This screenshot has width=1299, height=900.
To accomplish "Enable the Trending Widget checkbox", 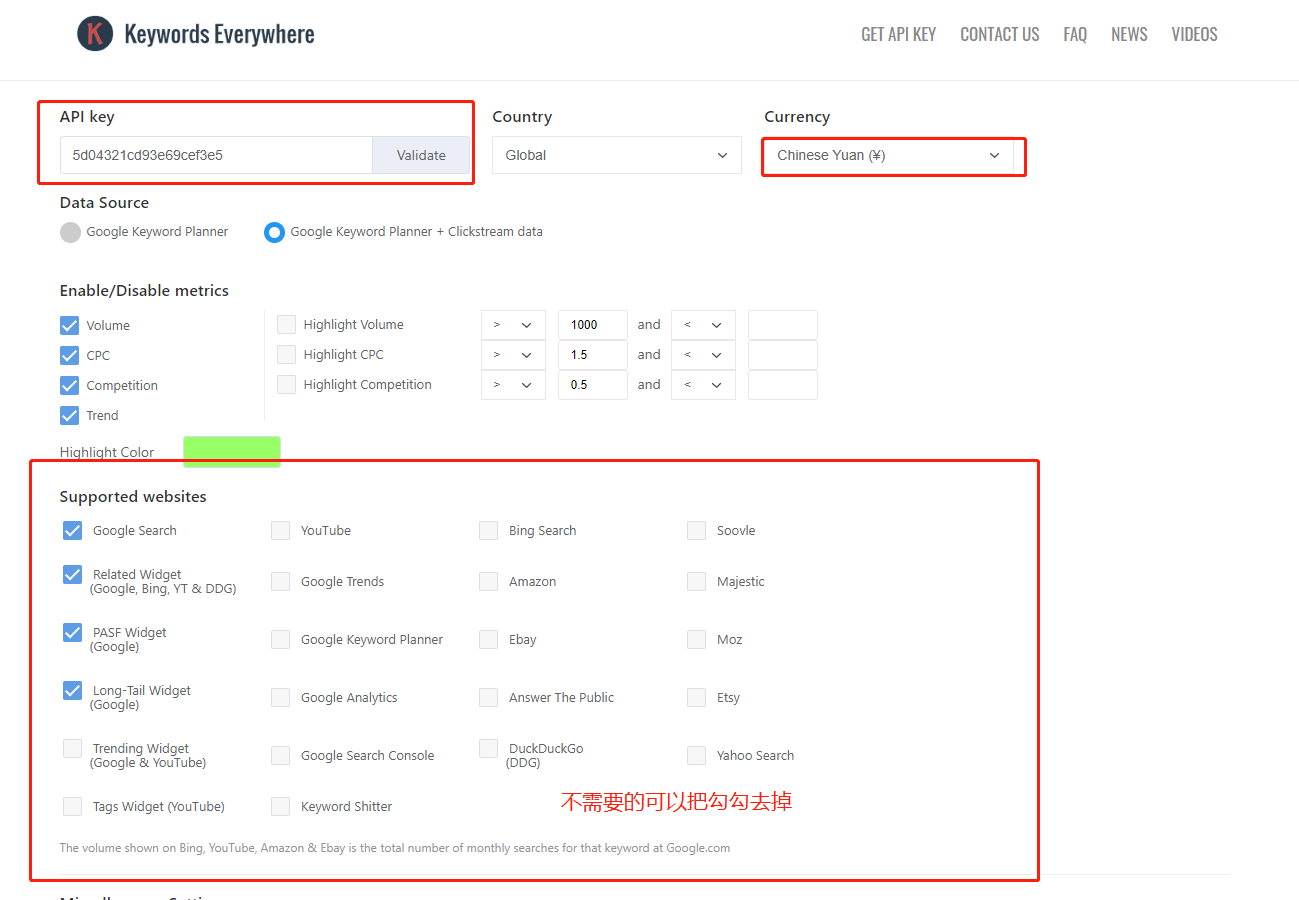I will (72, 748).
